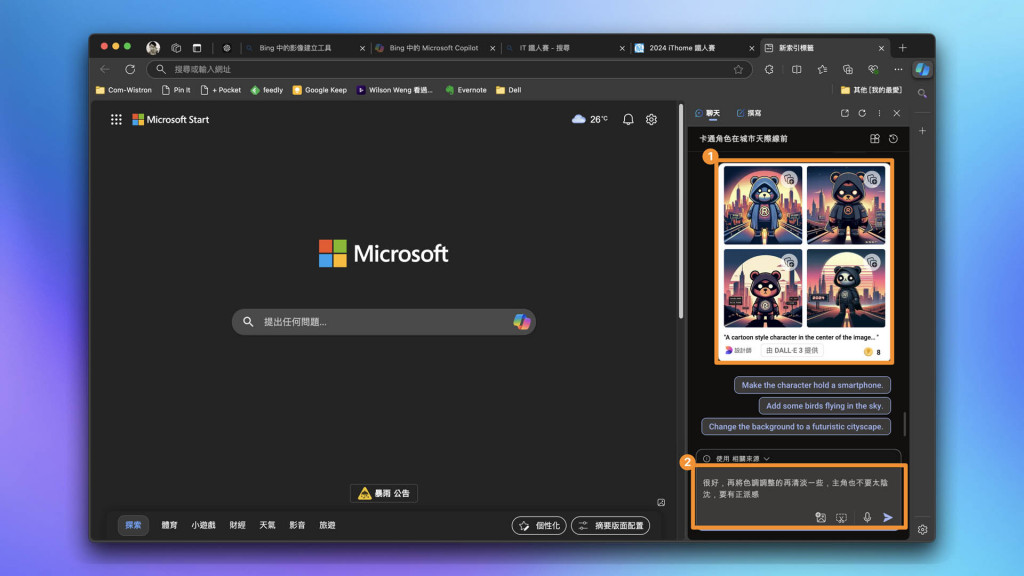The height and width of the screenshot is (576, 1024).
Task: Open the 其他 [我的最愛] bookmarks folder
Action: click(871, 90)
